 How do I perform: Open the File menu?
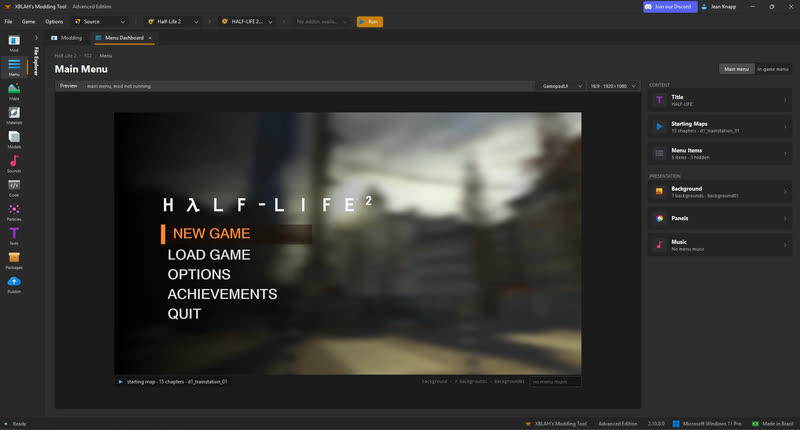[x=8, y=21]
